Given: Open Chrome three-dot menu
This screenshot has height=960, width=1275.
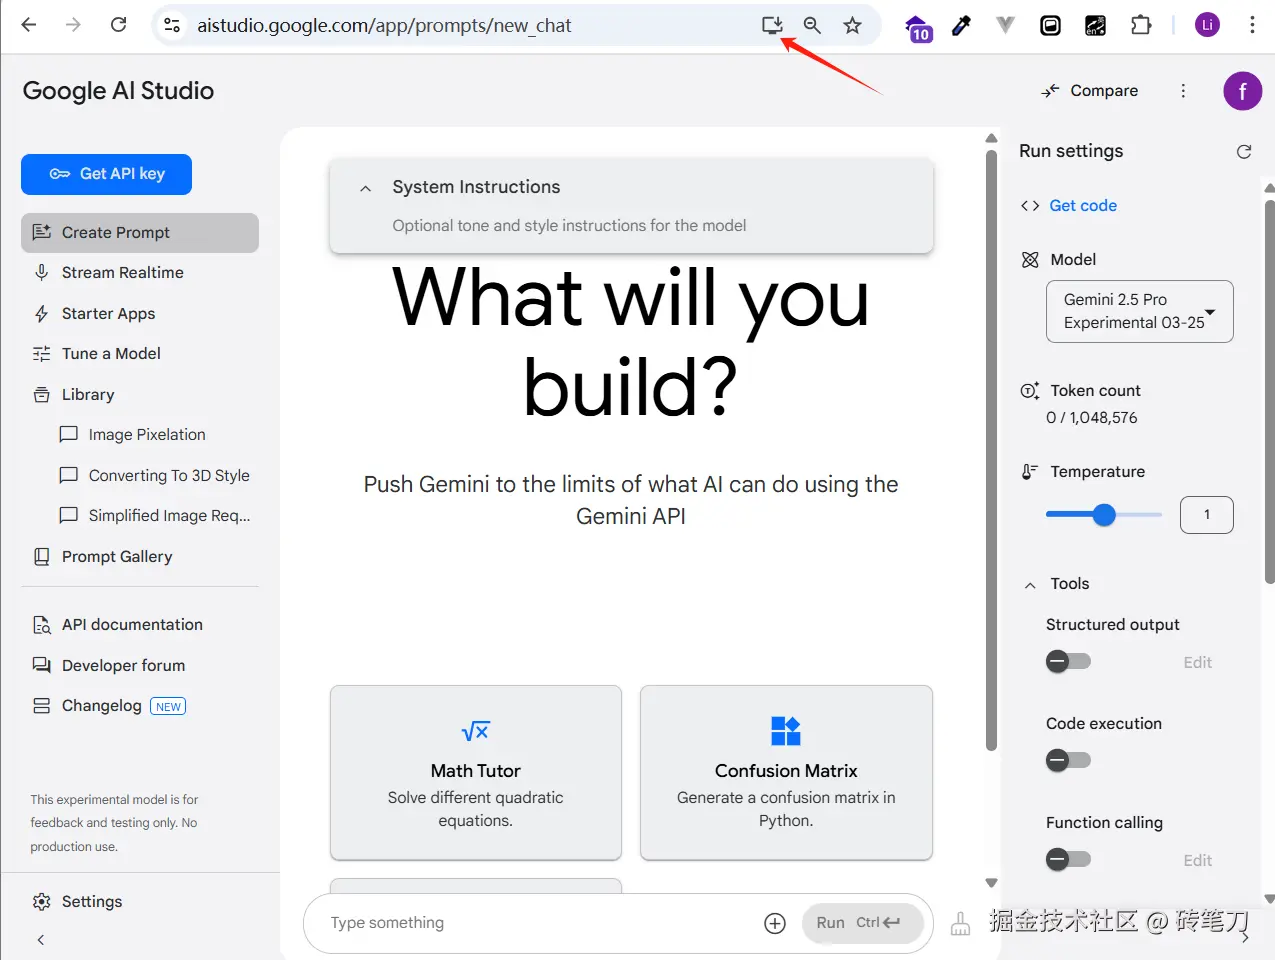Looking at the screenshot, I should click(x=1252, y=25).
